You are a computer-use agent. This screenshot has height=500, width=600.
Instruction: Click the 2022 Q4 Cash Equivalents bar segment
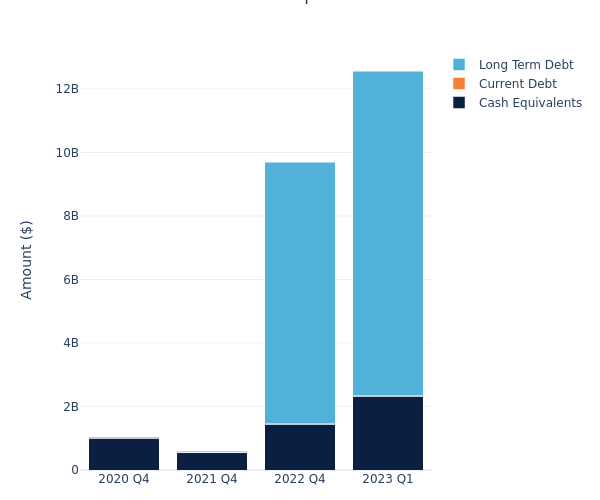click(x=300, y=447)
